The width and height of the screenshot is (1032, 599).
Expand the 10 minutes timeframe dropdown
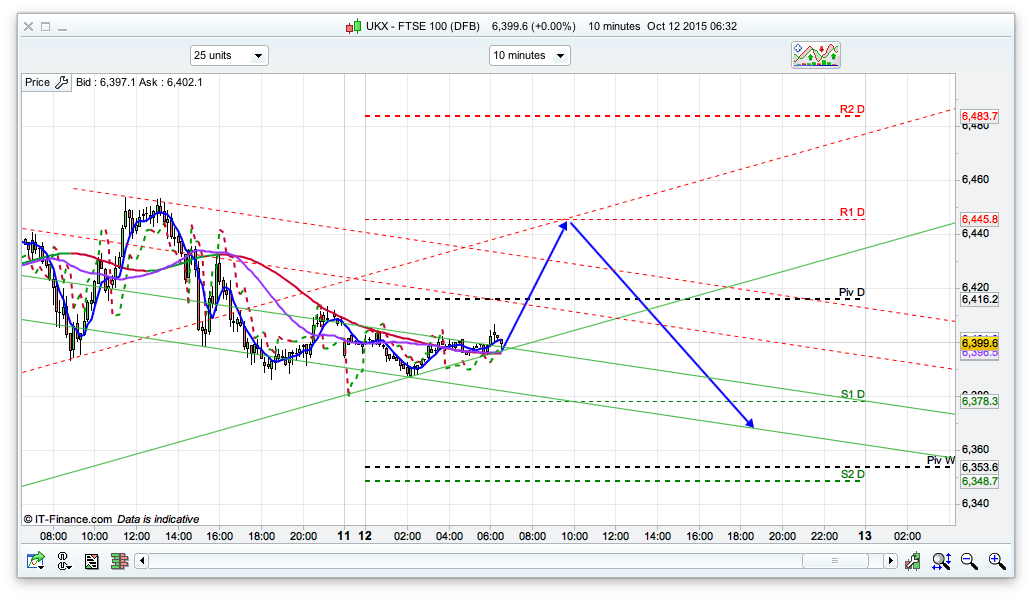pyautogui.click(x=529, y=56)
